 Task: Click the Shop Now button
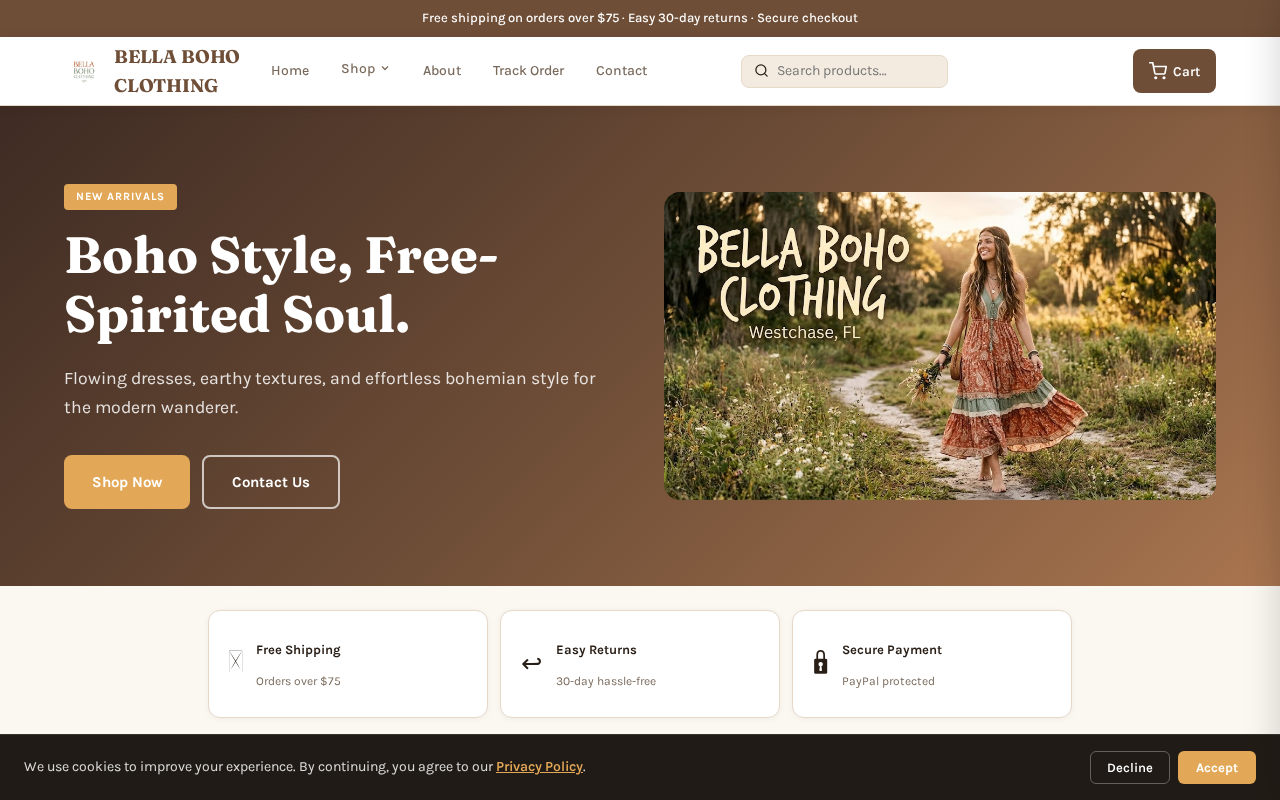click(x=127, y=482)
